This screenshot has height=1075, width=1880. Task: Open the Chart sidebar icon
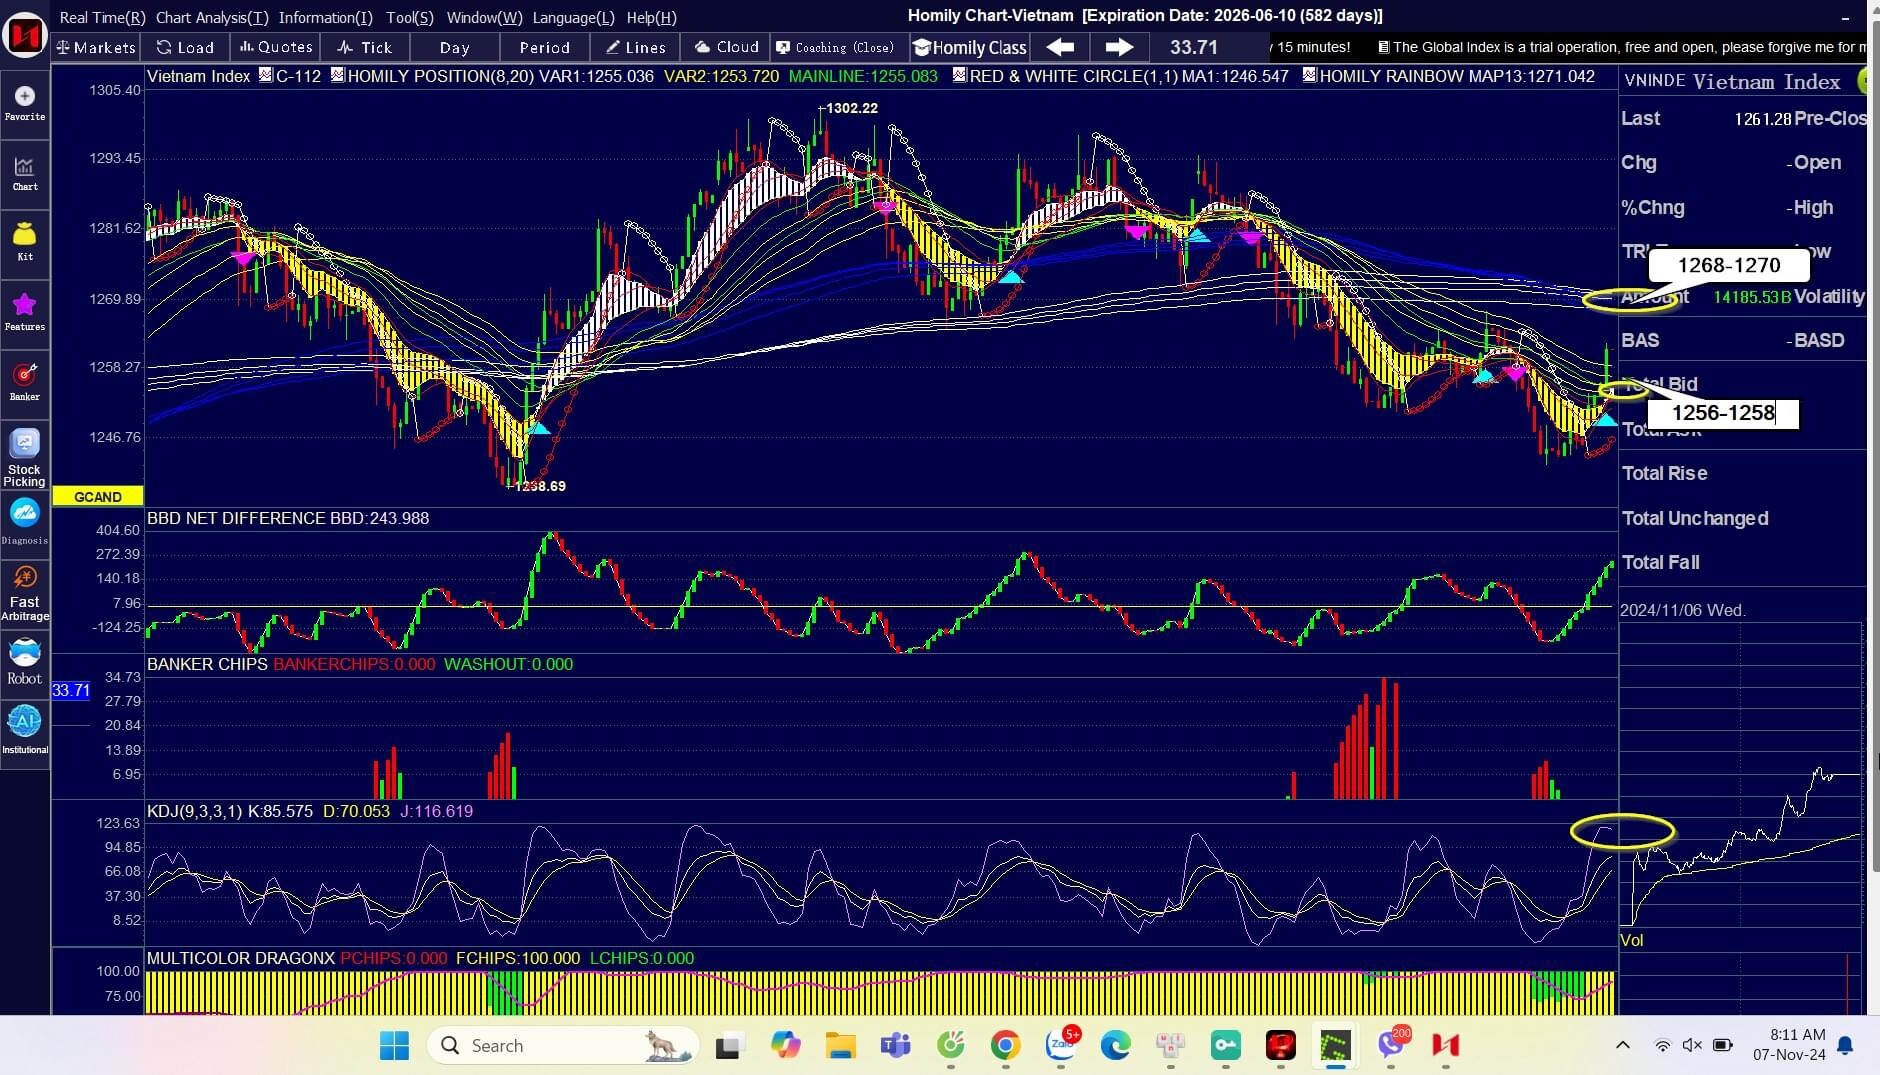tap(25, 173)
